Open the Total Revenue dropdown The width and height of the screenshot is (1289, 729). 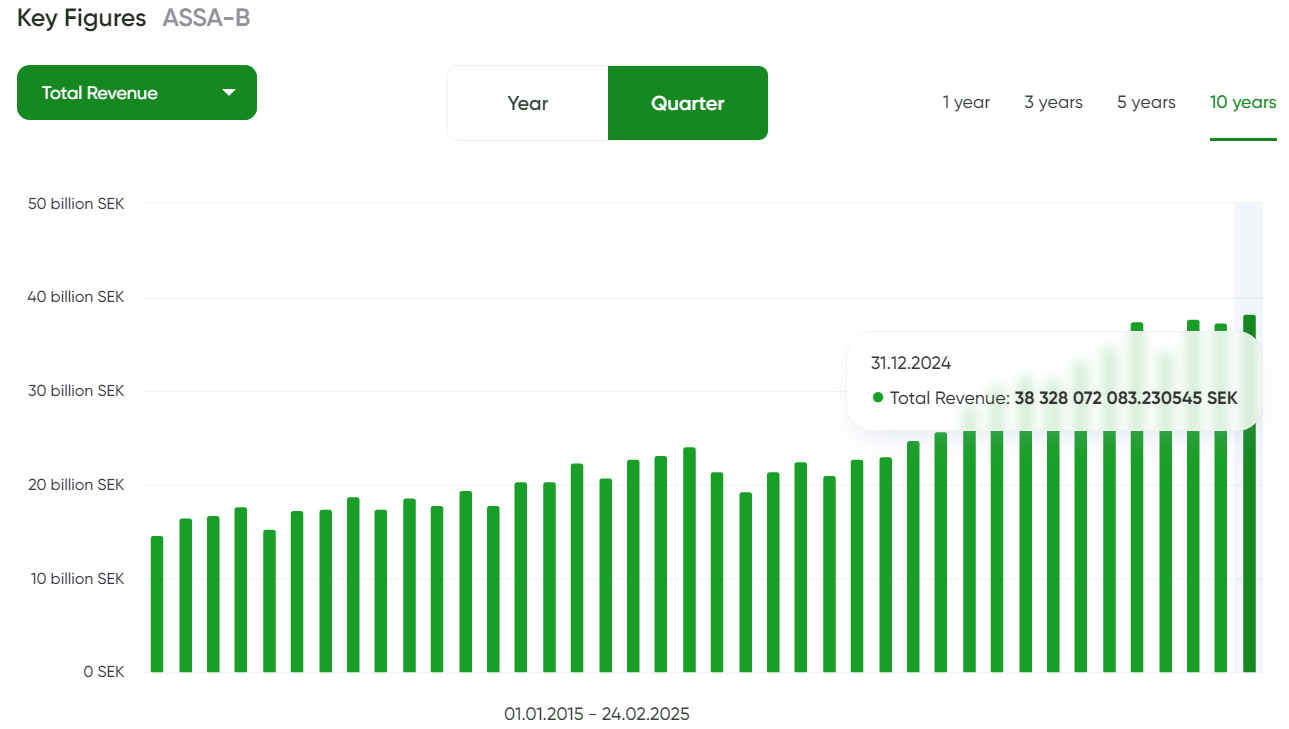coord(137,93)
